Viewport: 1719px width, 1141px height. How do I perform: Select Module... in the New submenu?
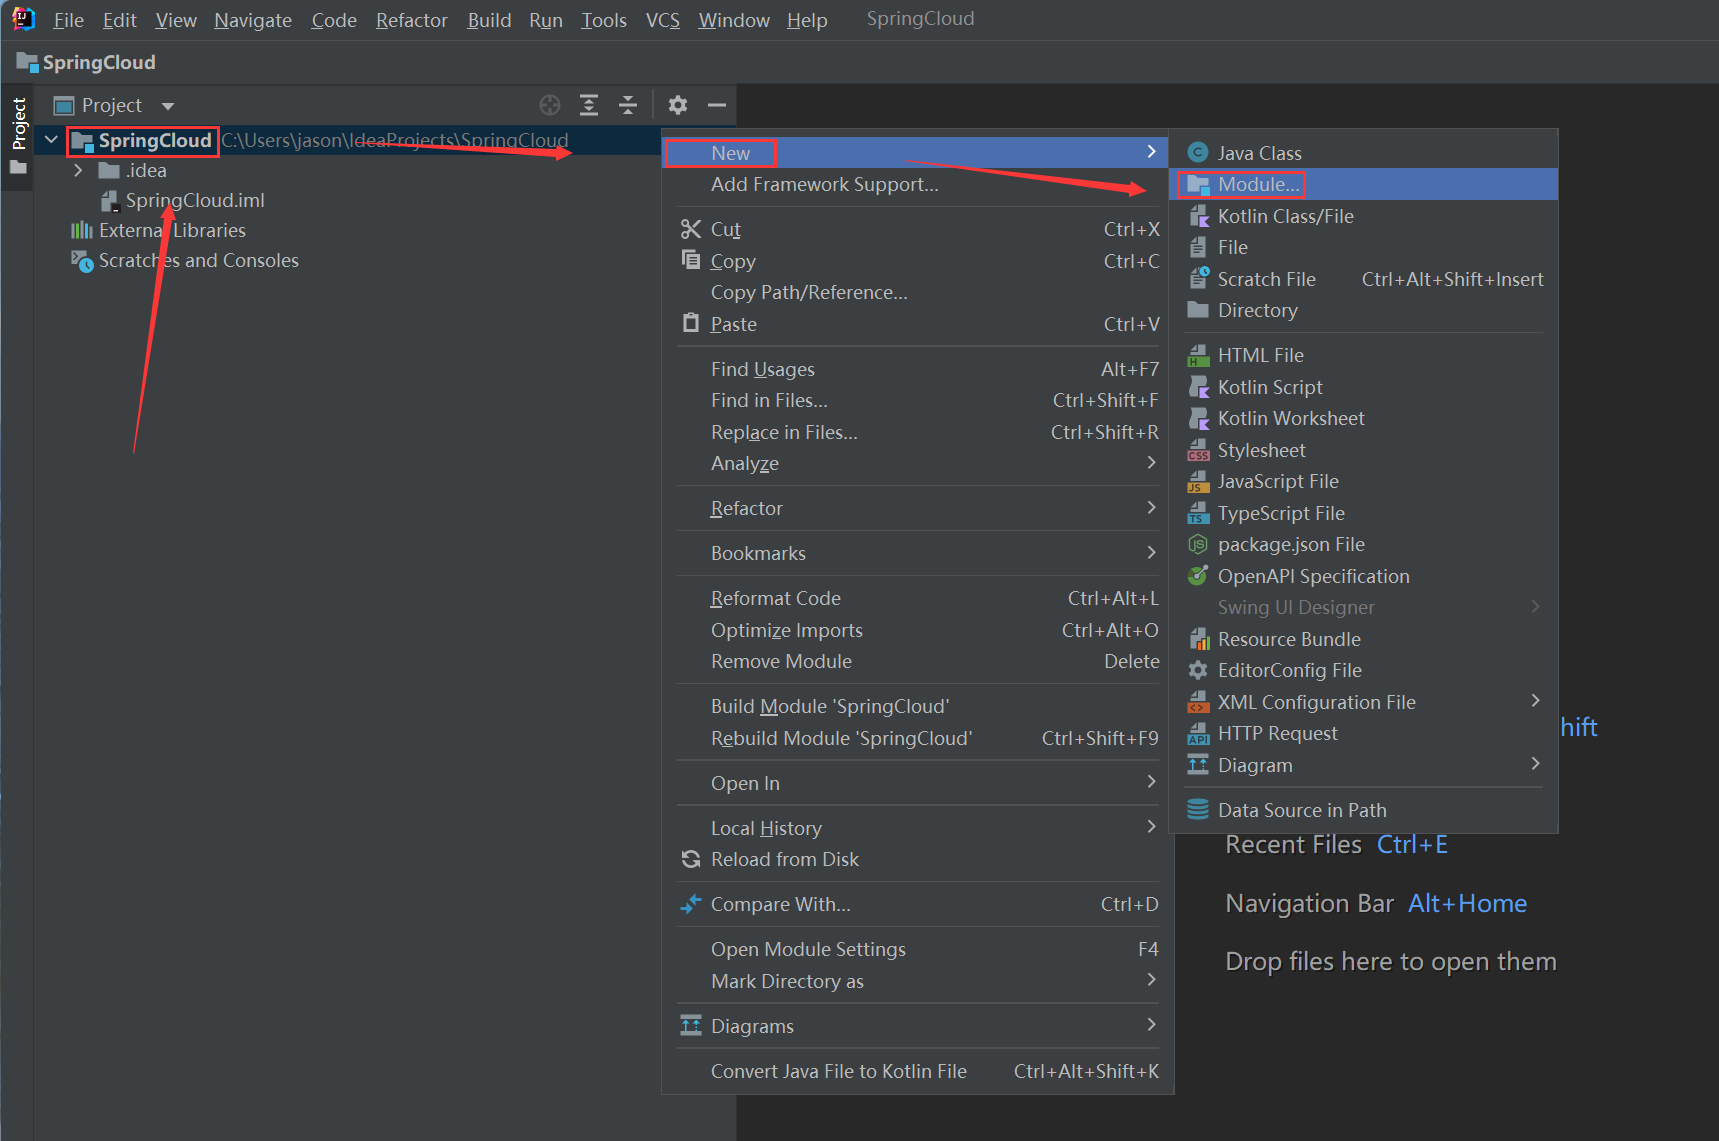click(1258, 184)
